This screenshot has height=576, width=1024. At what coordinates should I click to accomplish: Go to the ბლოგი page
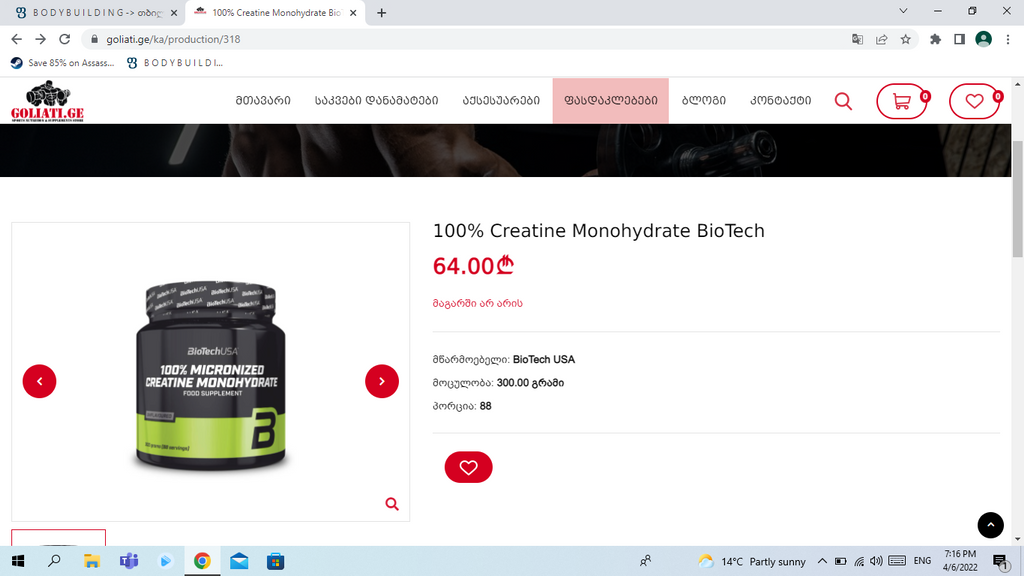pyautogui.click(x=704, y=101)
